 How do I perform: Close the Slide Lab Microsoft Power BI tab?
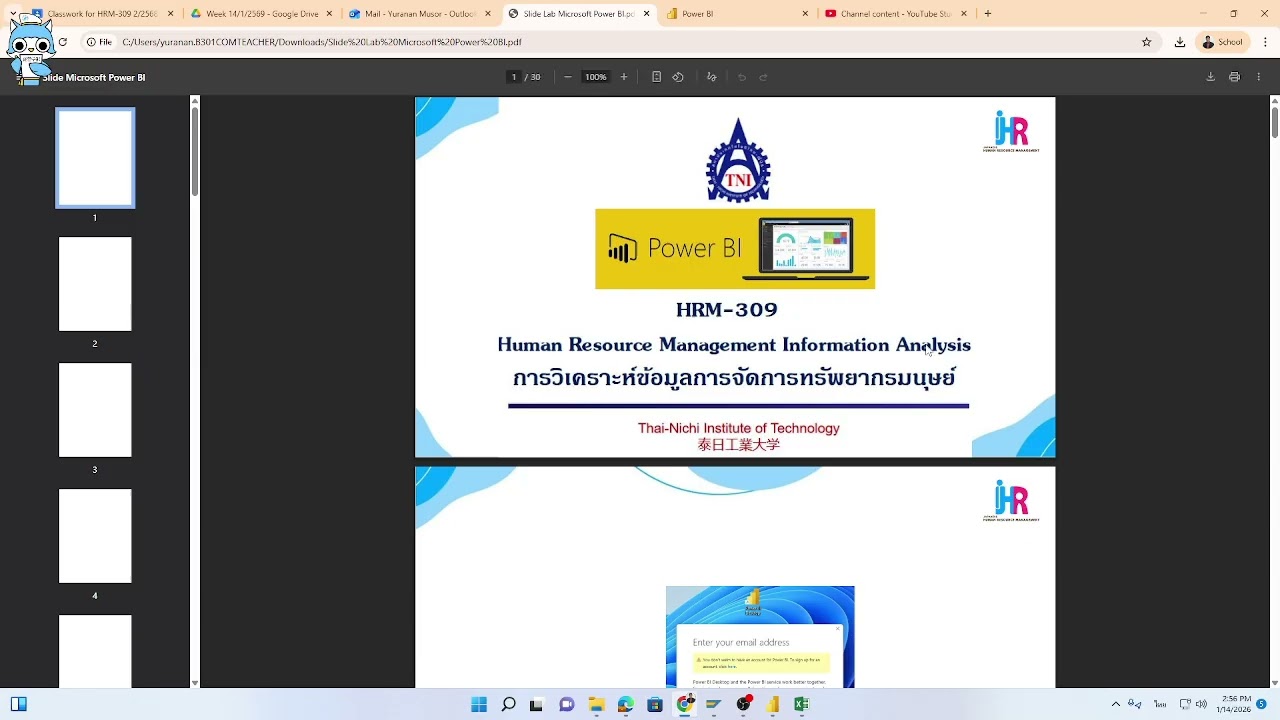(647, 14)
